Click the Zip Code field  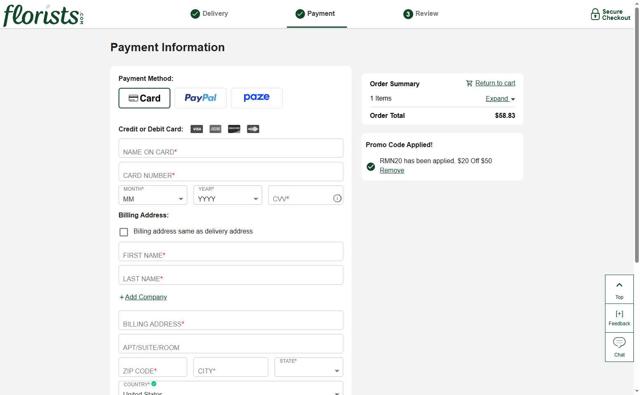(x=153, y=367)
